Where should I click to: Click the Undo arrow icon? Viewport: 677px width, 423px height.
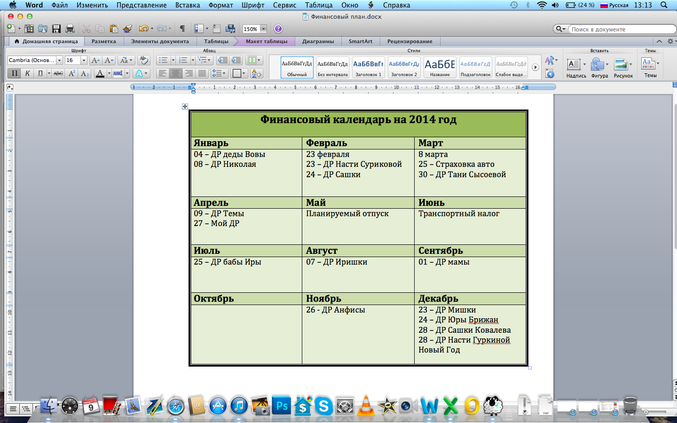tap(145, 29)
